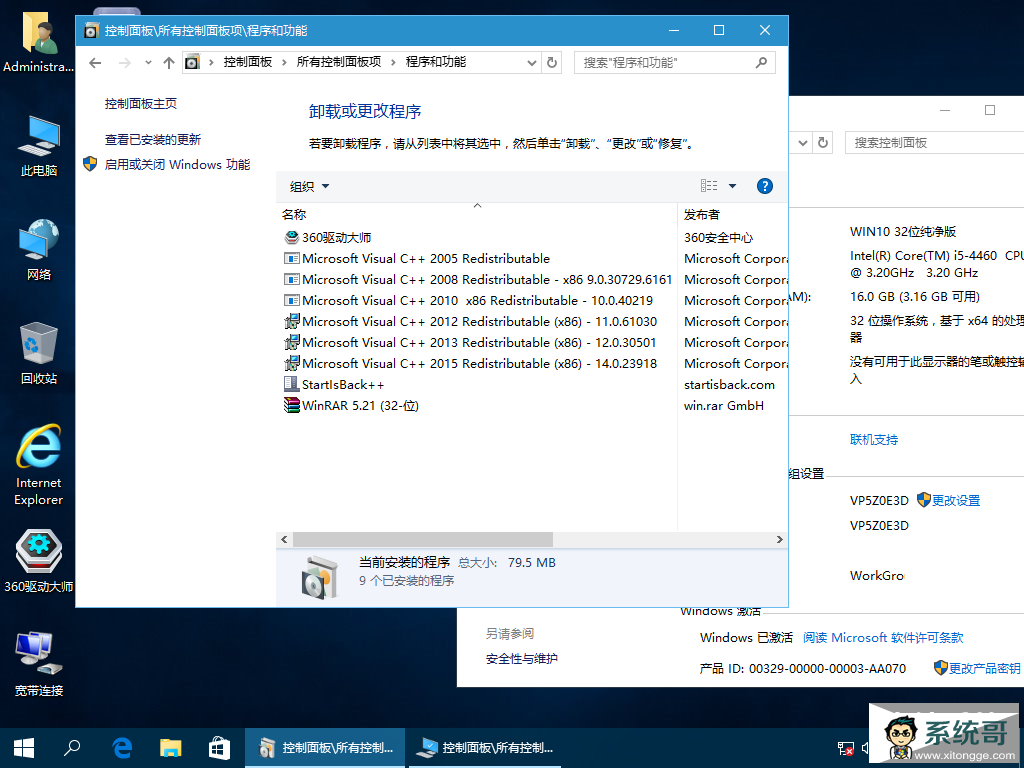Expand the chevron after 所有控制面板项 breadcrumb
Viewport: 1024px width, 768px height.
[x=393, y=63]
